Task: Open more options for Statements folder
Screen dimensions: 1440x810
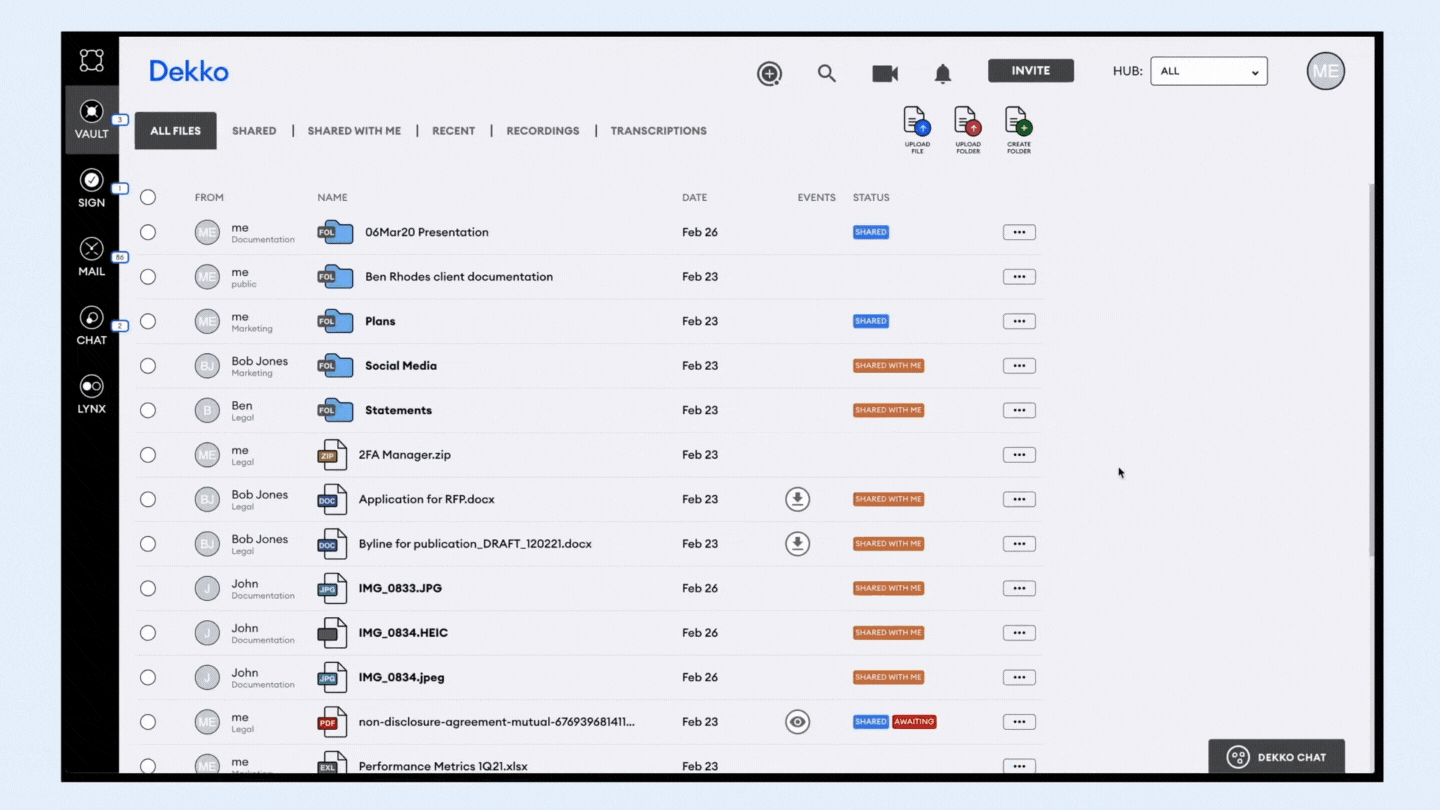Action: (1019, 410)
